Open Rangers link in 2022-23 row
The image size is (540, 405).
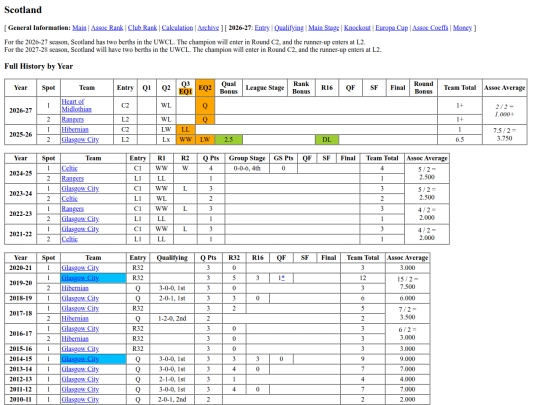point(73,209)
